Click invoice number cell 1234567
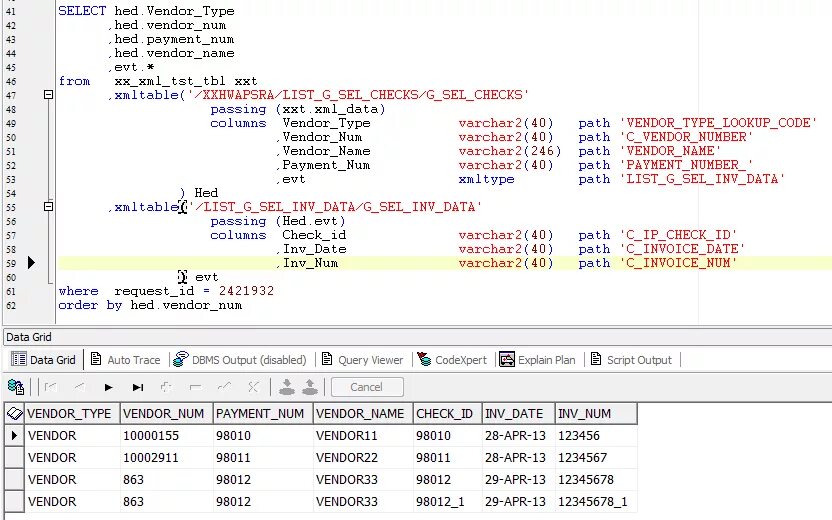Viewport: 832px width, 520px height. tap(596, 457)
